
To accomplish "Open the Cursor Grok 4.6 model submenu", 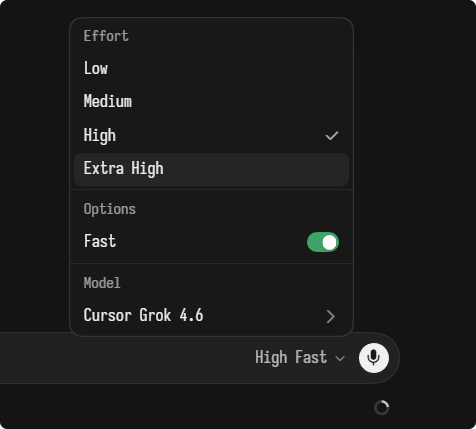I will pos(211,315).
